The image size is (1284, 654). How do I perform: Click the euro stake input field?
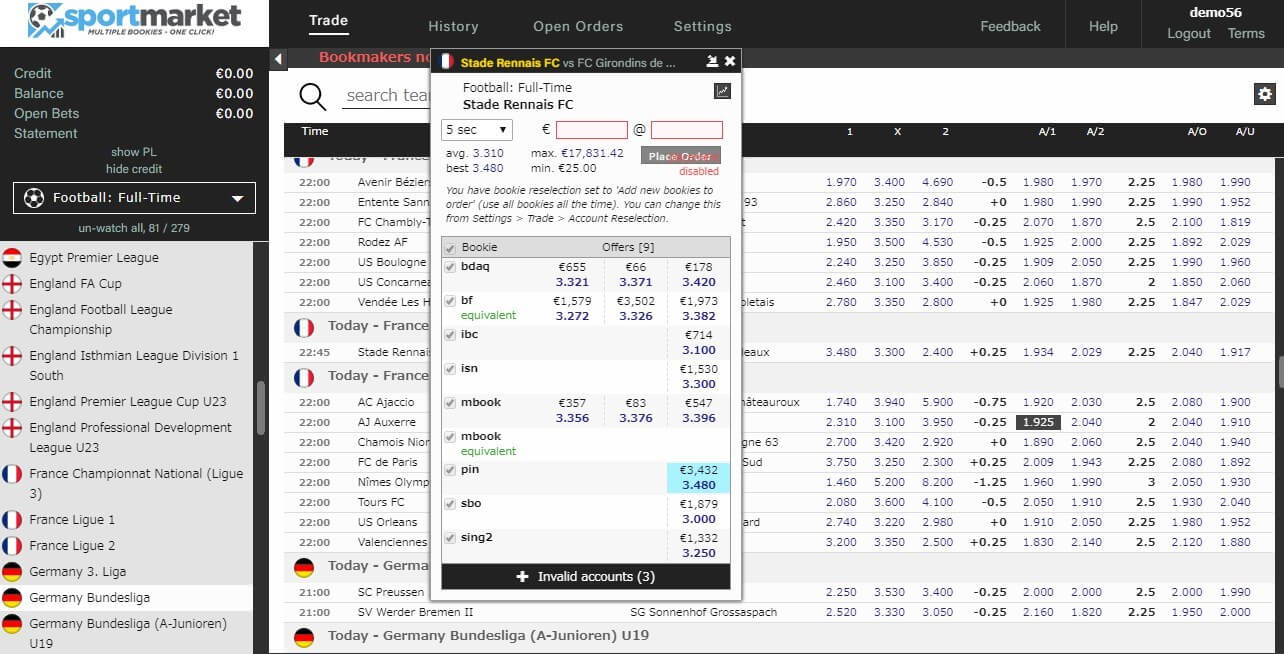pos(592,130)
